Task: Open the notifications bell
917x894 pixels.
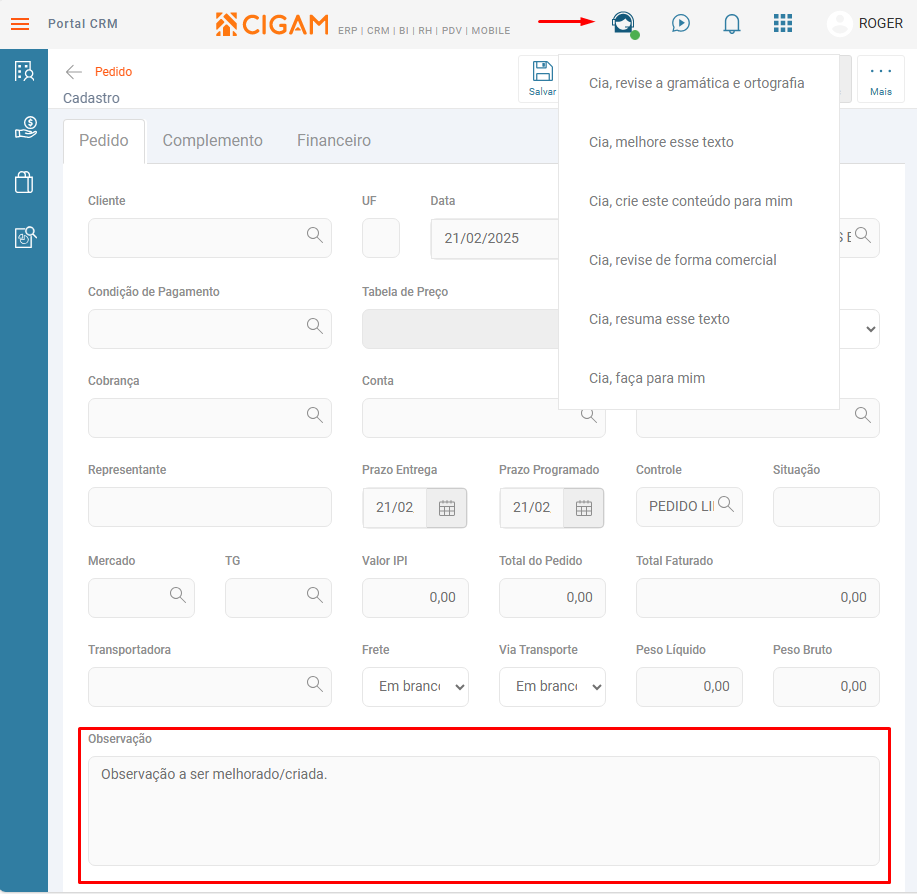Action: pyautogui.click(x=732, y=24)
